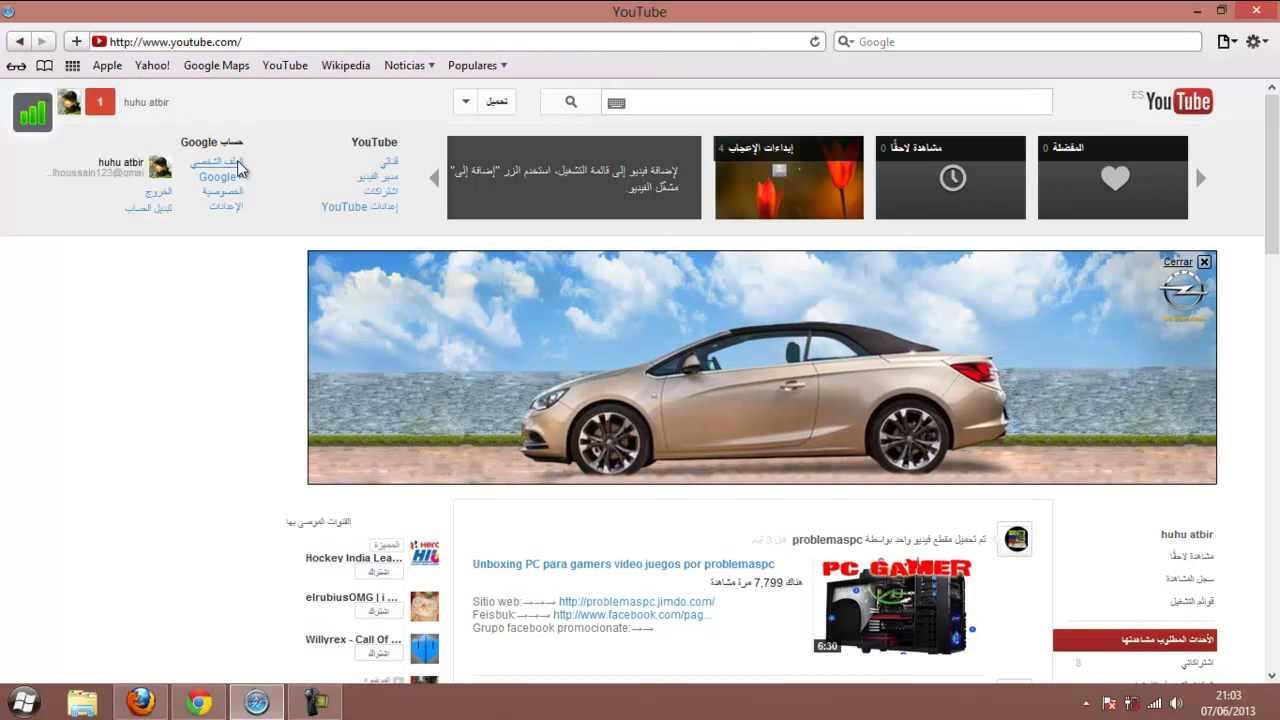Open Hockey India League channel
The height and width of the screenshot is (720, 1280).
(x=354, y=558)
